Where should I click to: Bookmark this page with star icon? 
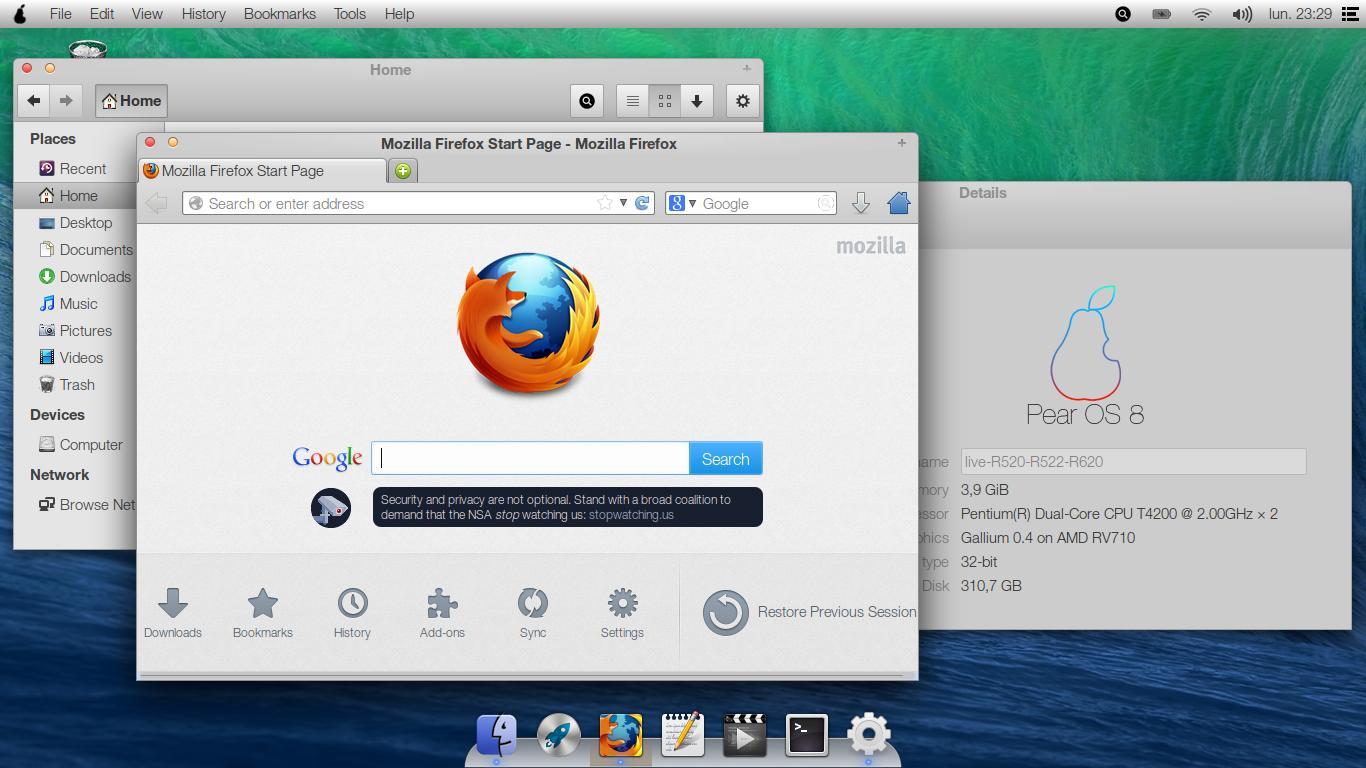point(604,203)
